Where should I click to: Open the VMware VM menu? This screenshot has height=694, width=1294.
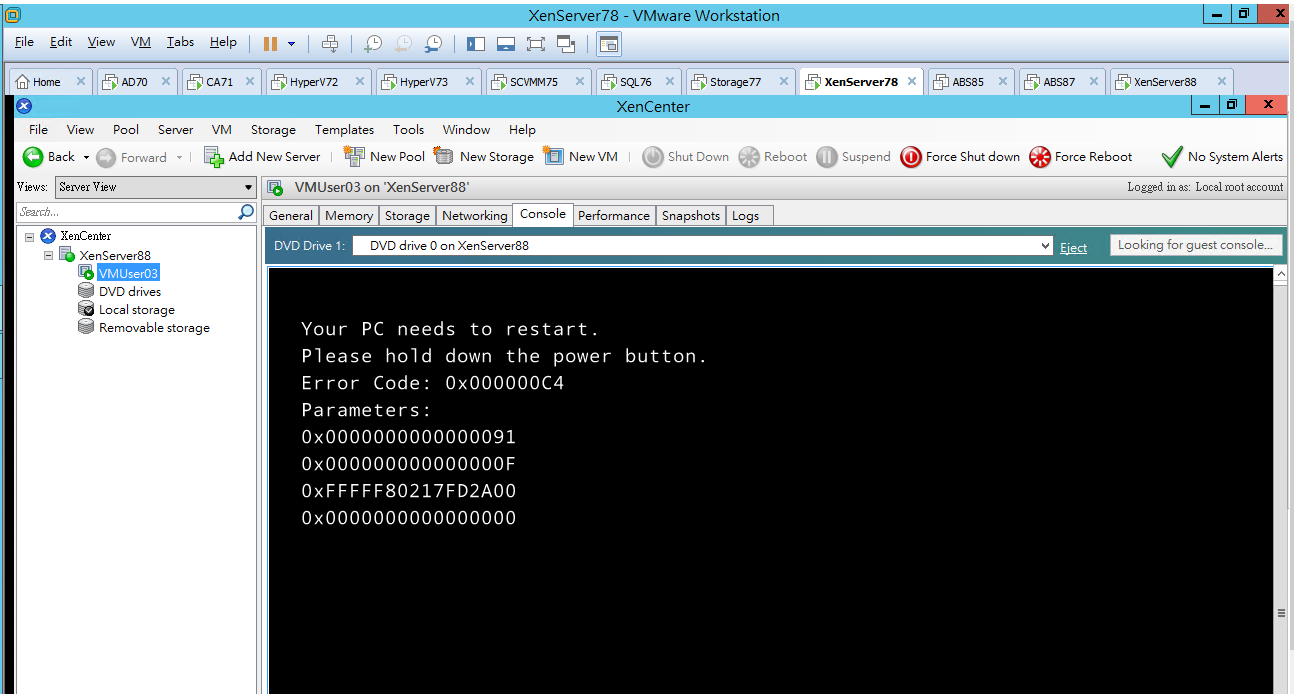[x=141, y=42]
